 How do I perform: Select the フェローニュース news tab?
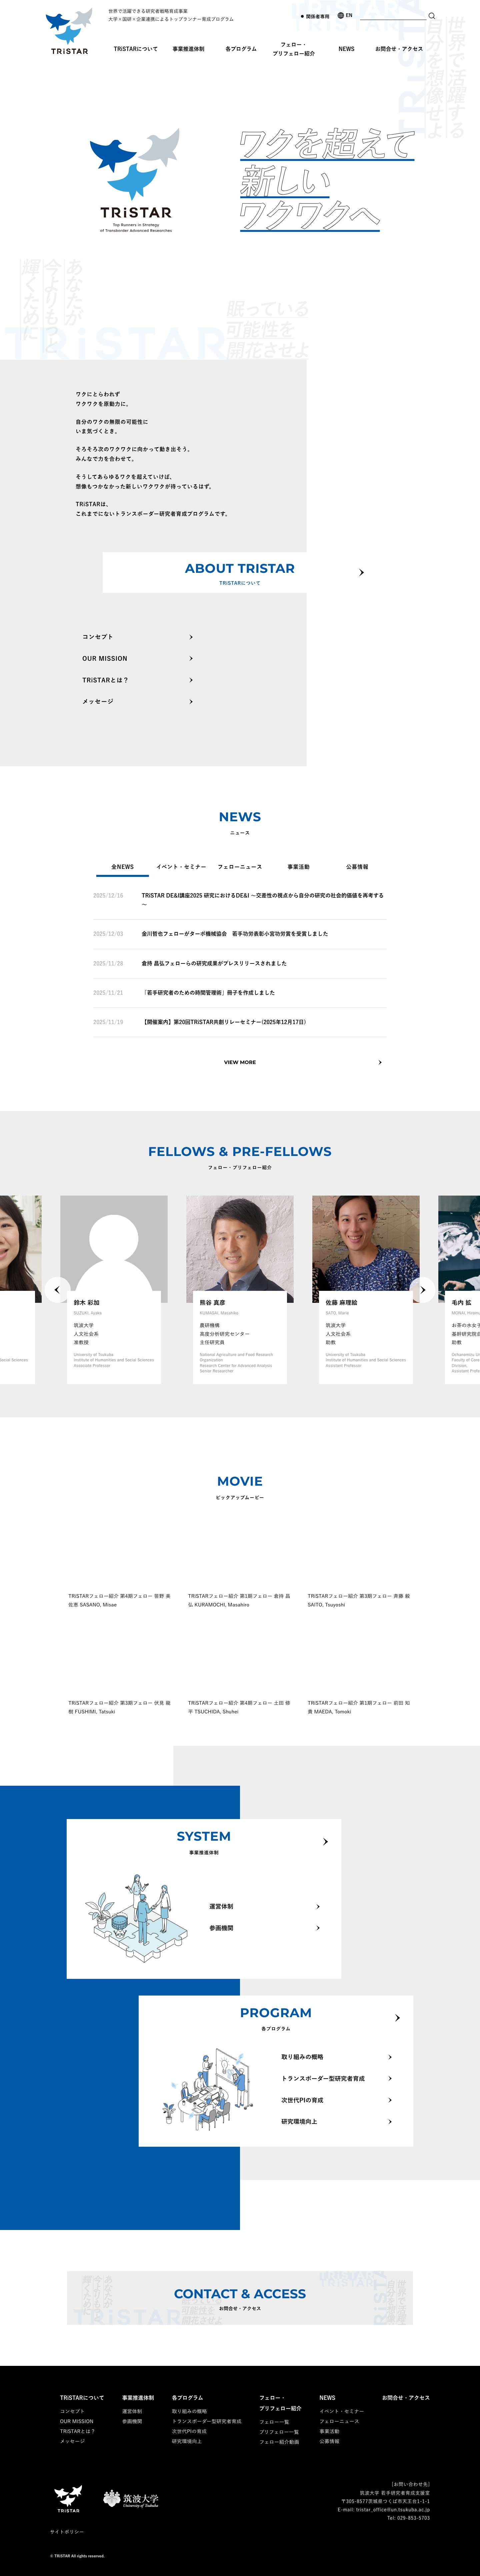coord(240,867)
